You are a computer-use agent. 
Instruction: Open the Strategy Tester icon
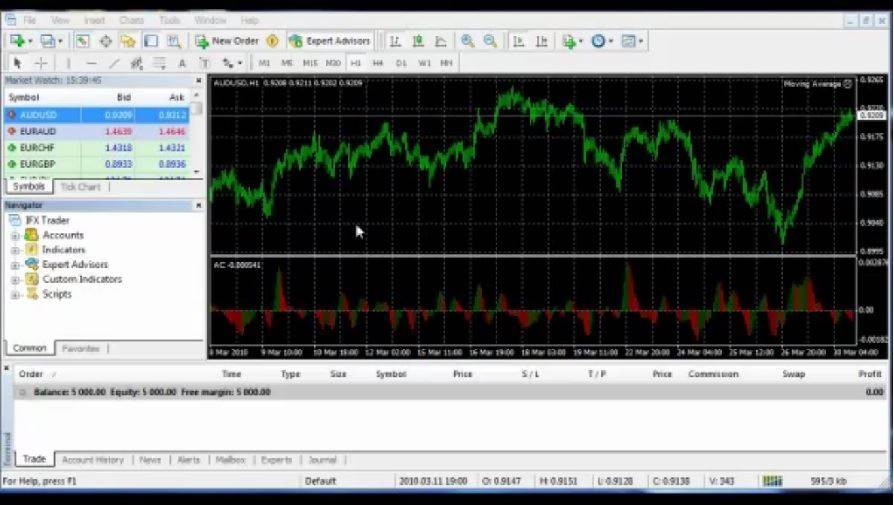174,41
